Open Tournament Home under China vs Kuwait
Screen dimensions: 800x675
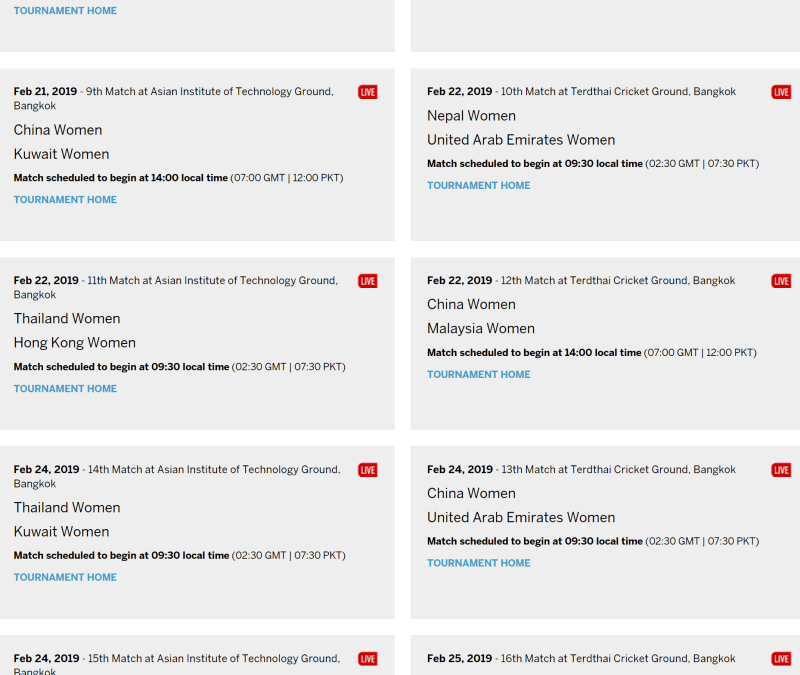coord(65,200)
